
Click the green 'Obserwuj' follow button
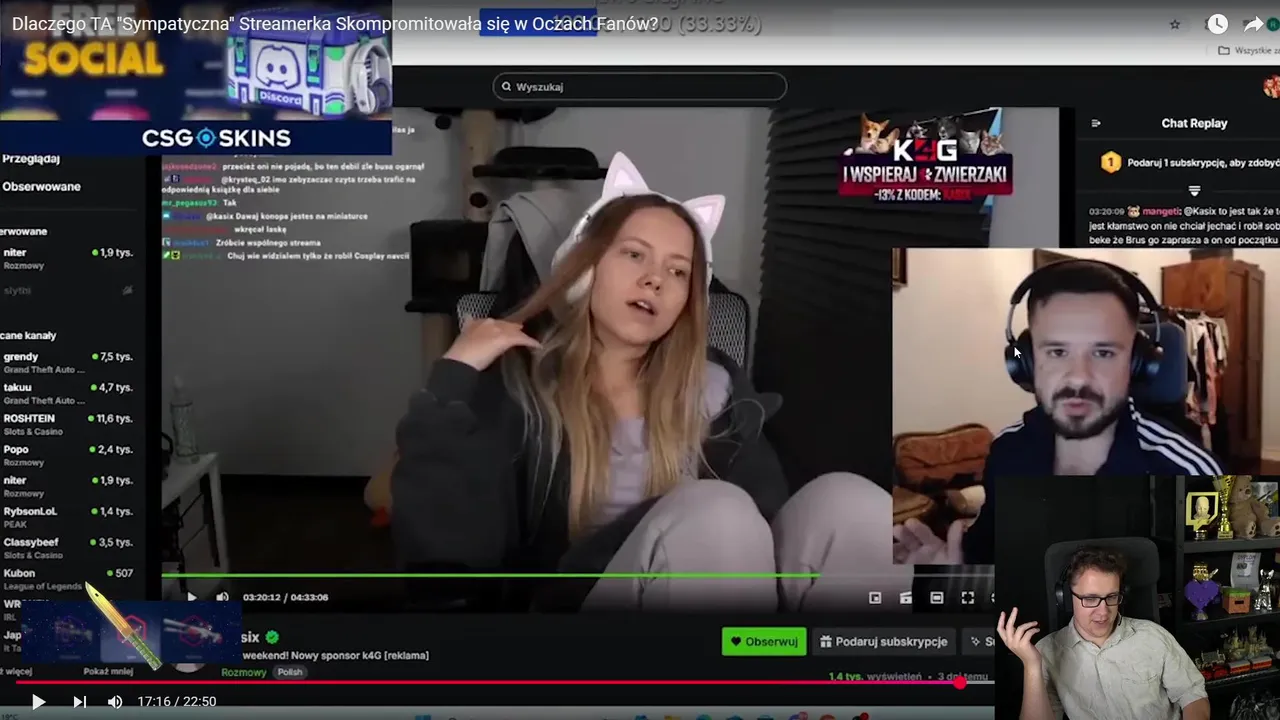(x=764, y=641)
